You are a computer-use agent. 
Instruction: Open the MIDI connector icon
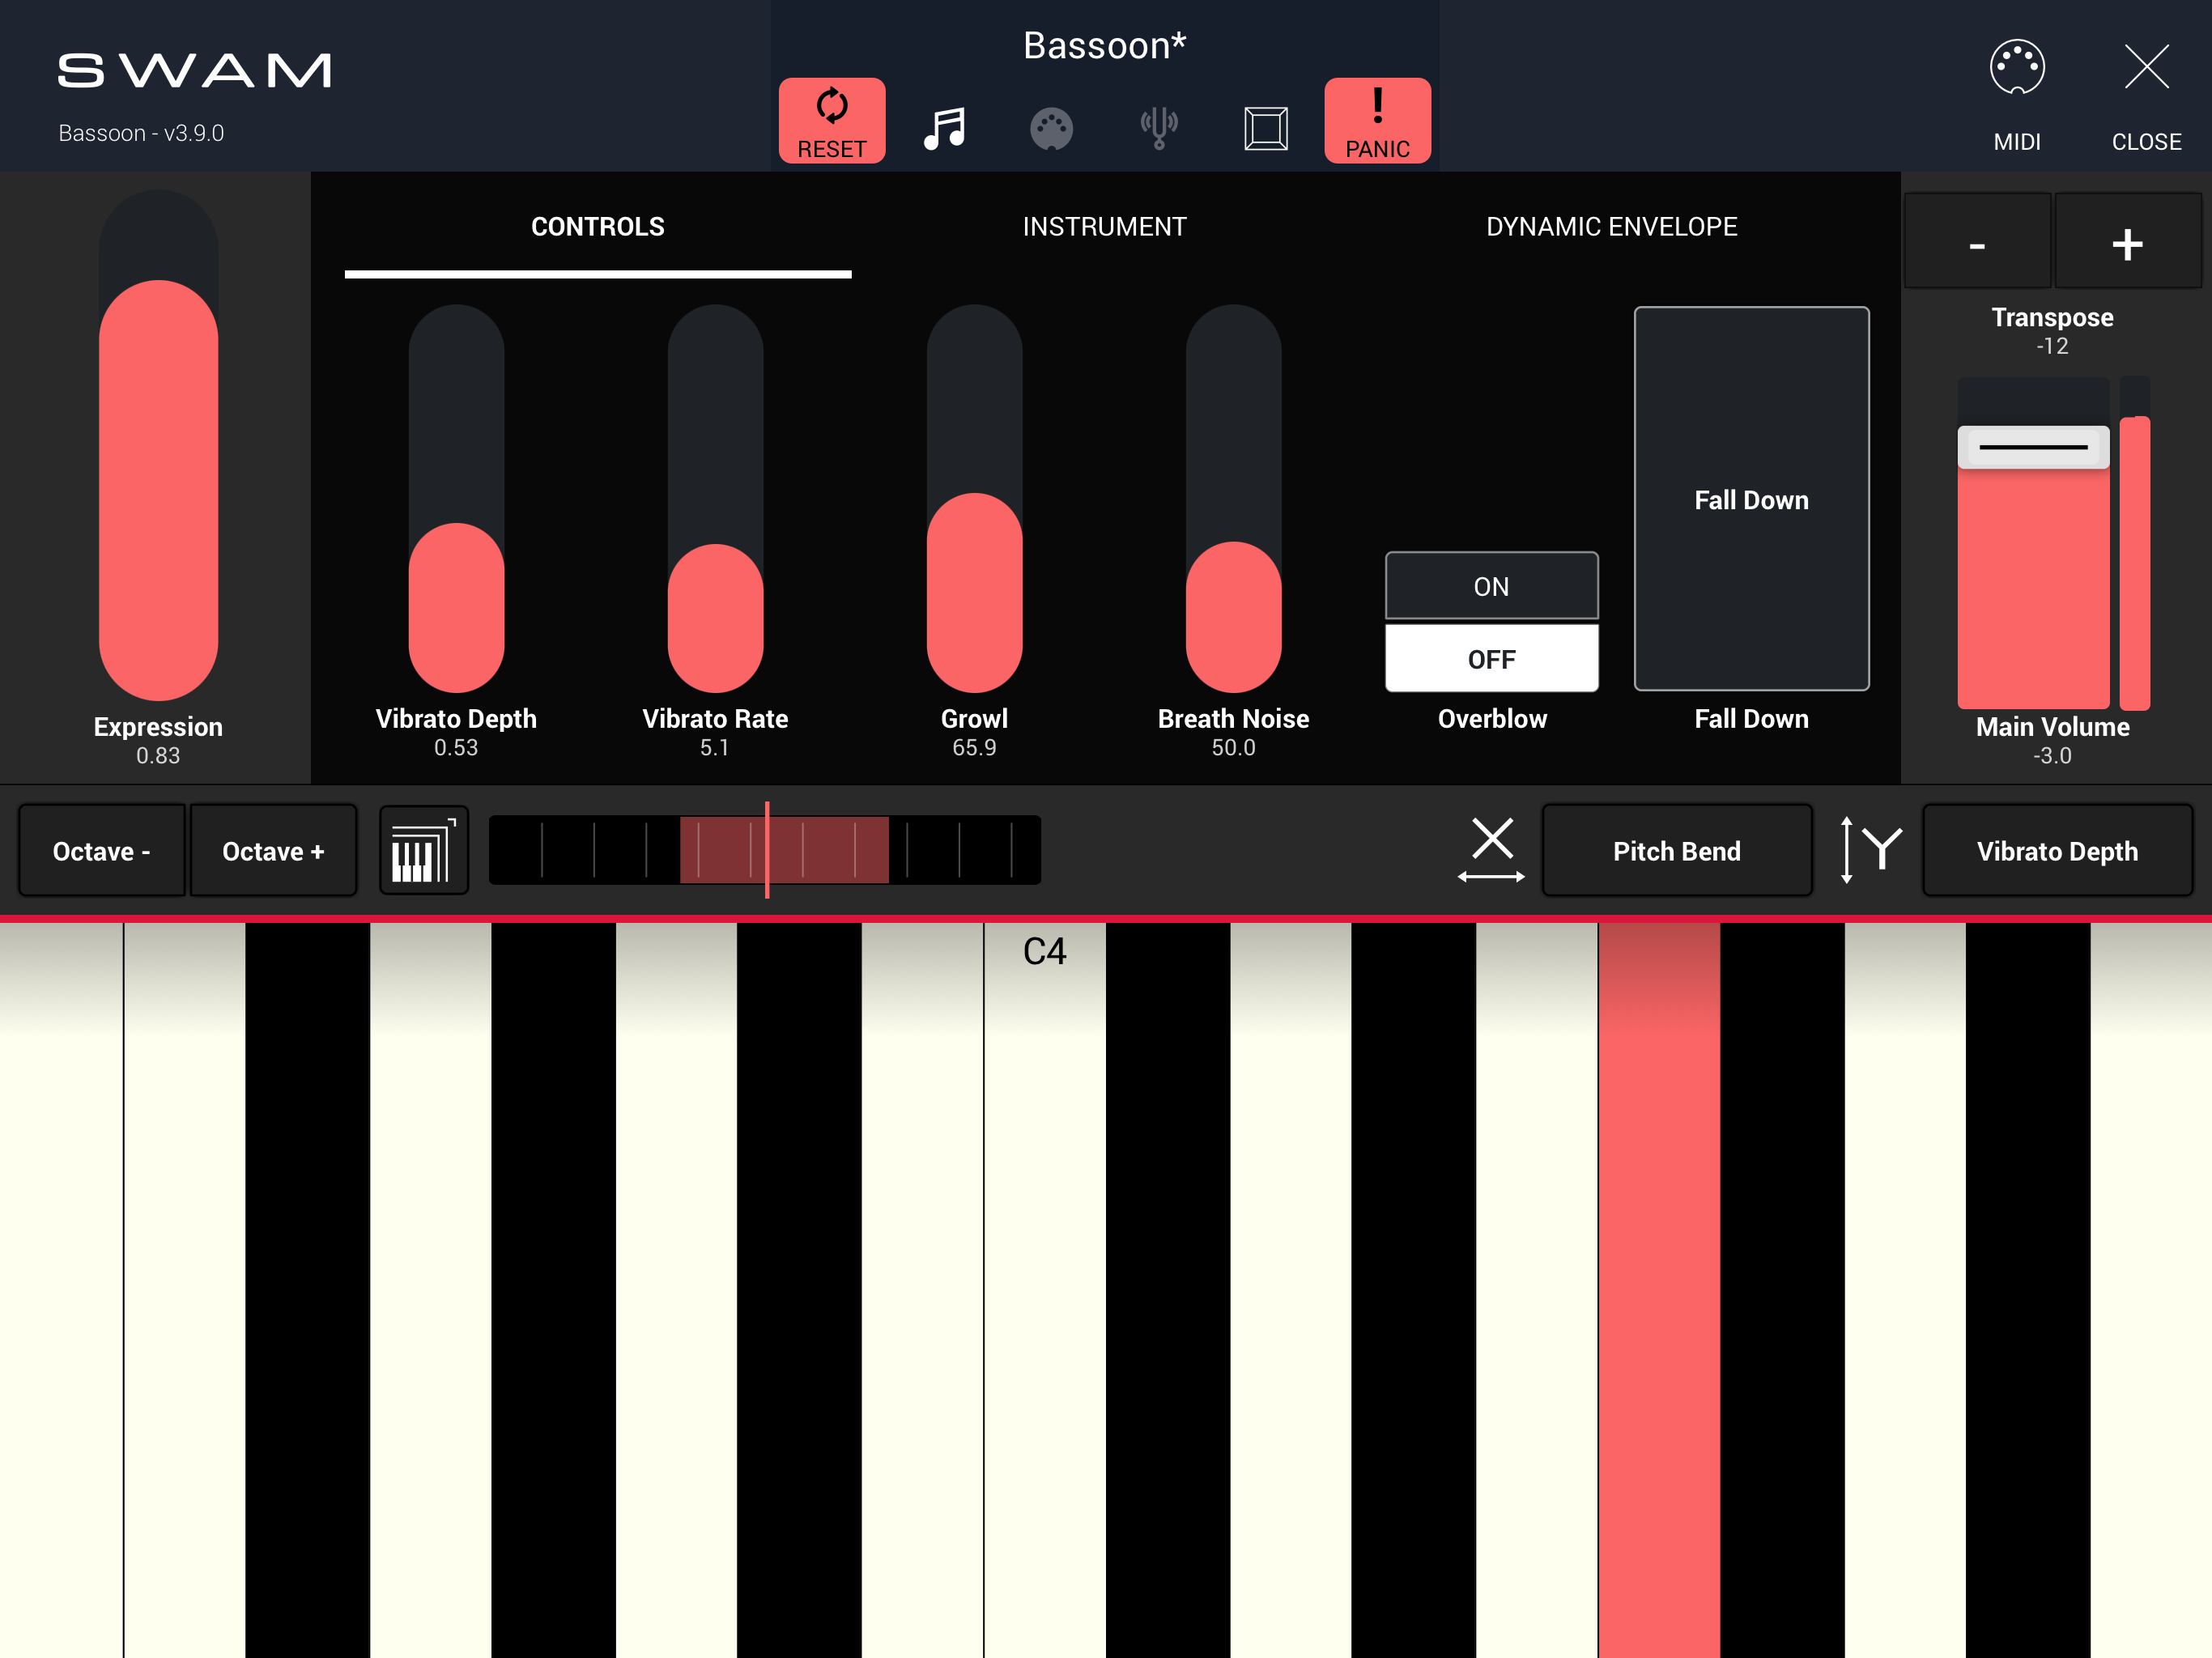pos(2017,67)
